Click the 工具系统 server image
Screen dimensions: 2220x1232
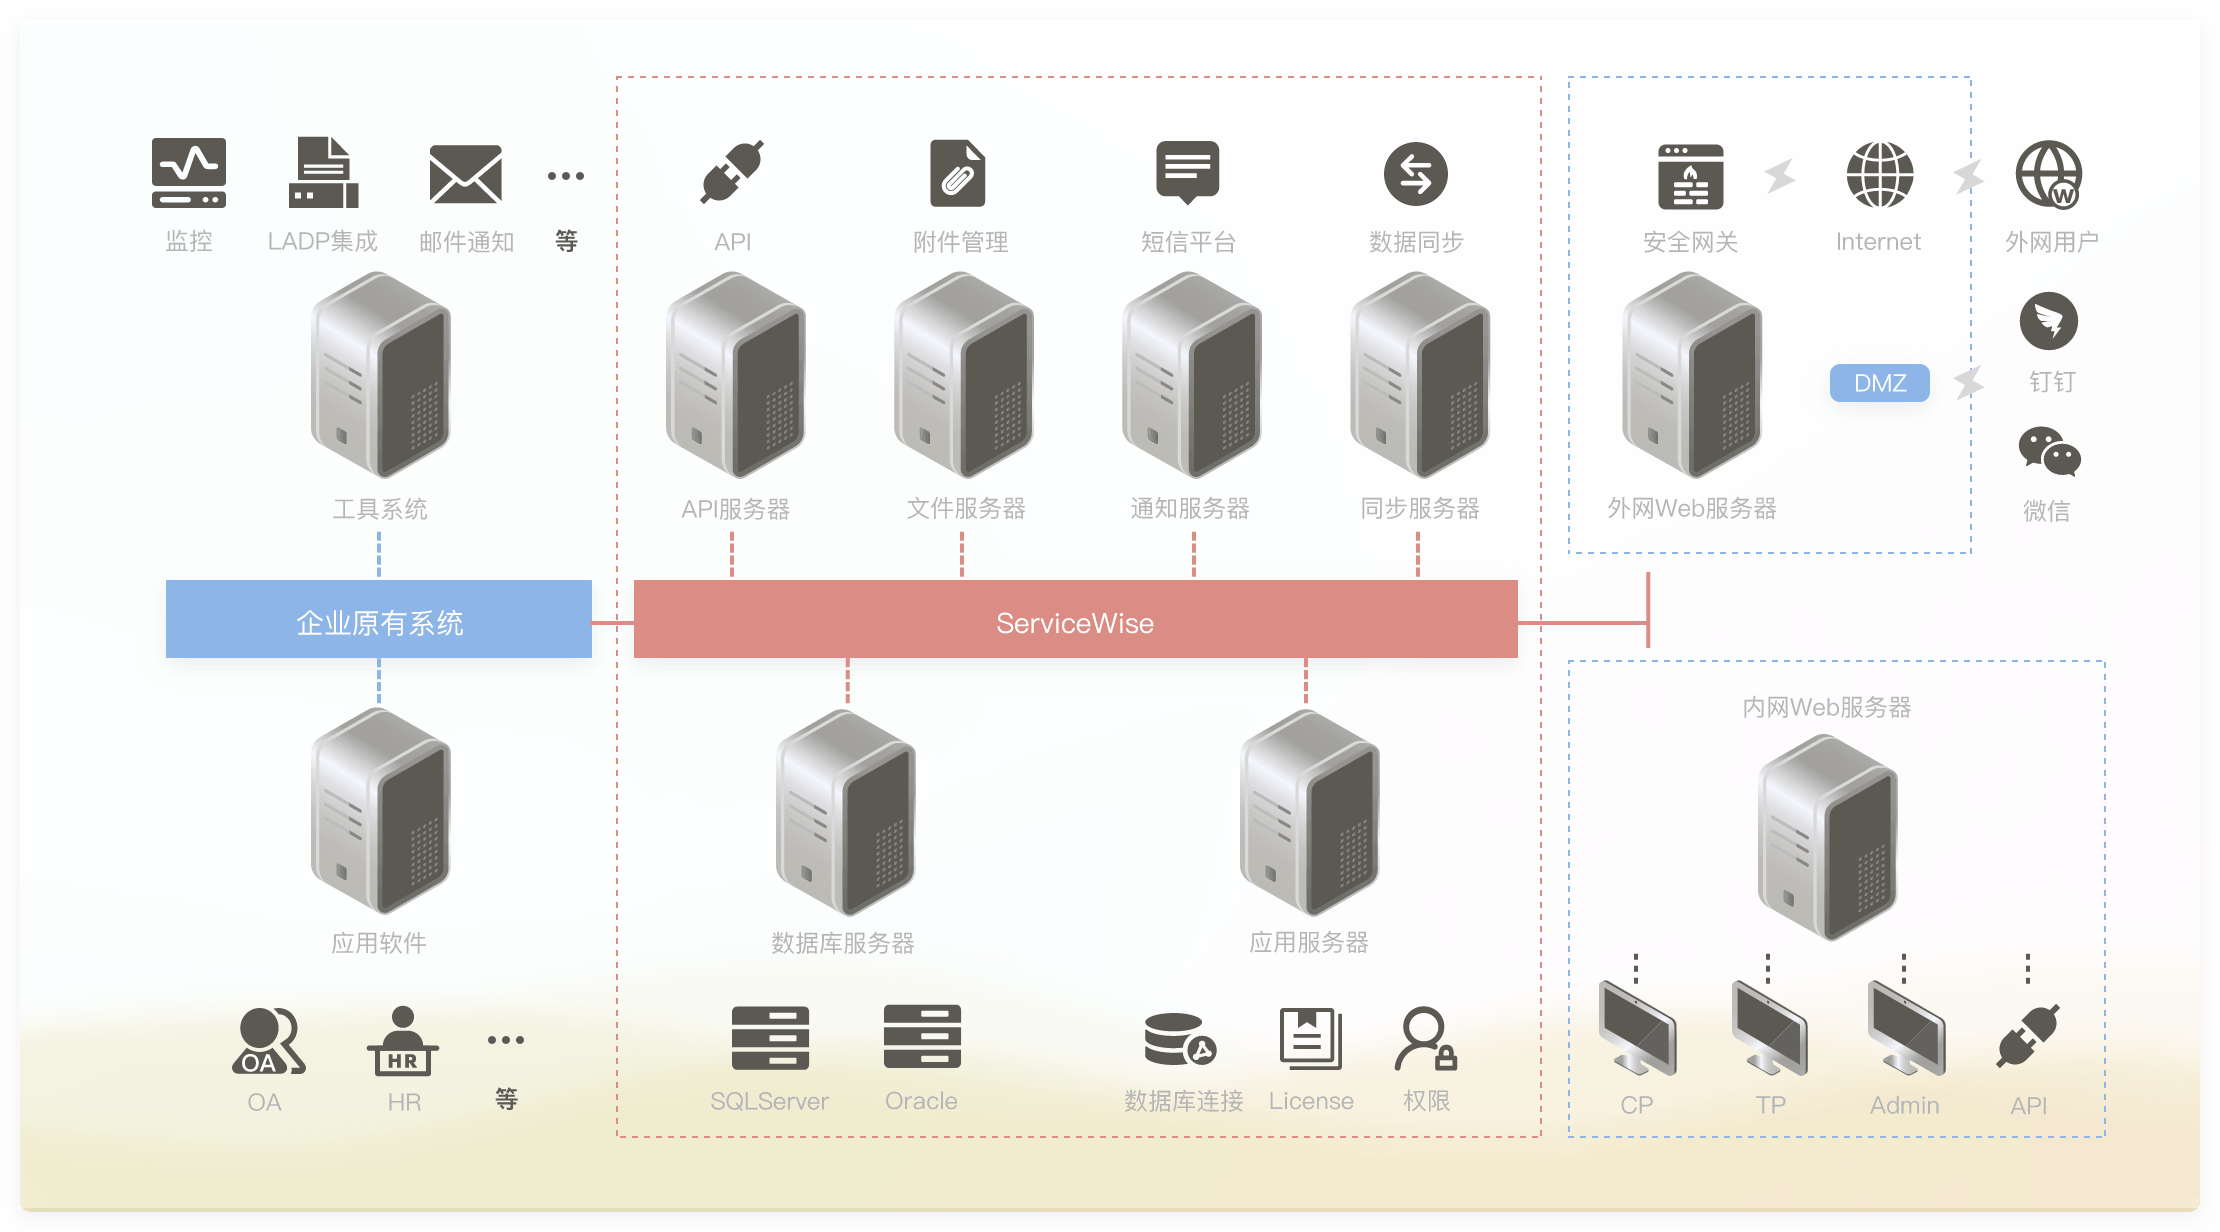point(380,375)
